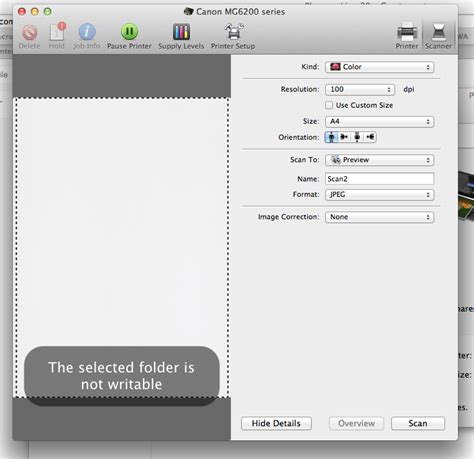Select the upright portrait orientation icon
The width and height of the screenshot is (474, 459).
point(331,137)
